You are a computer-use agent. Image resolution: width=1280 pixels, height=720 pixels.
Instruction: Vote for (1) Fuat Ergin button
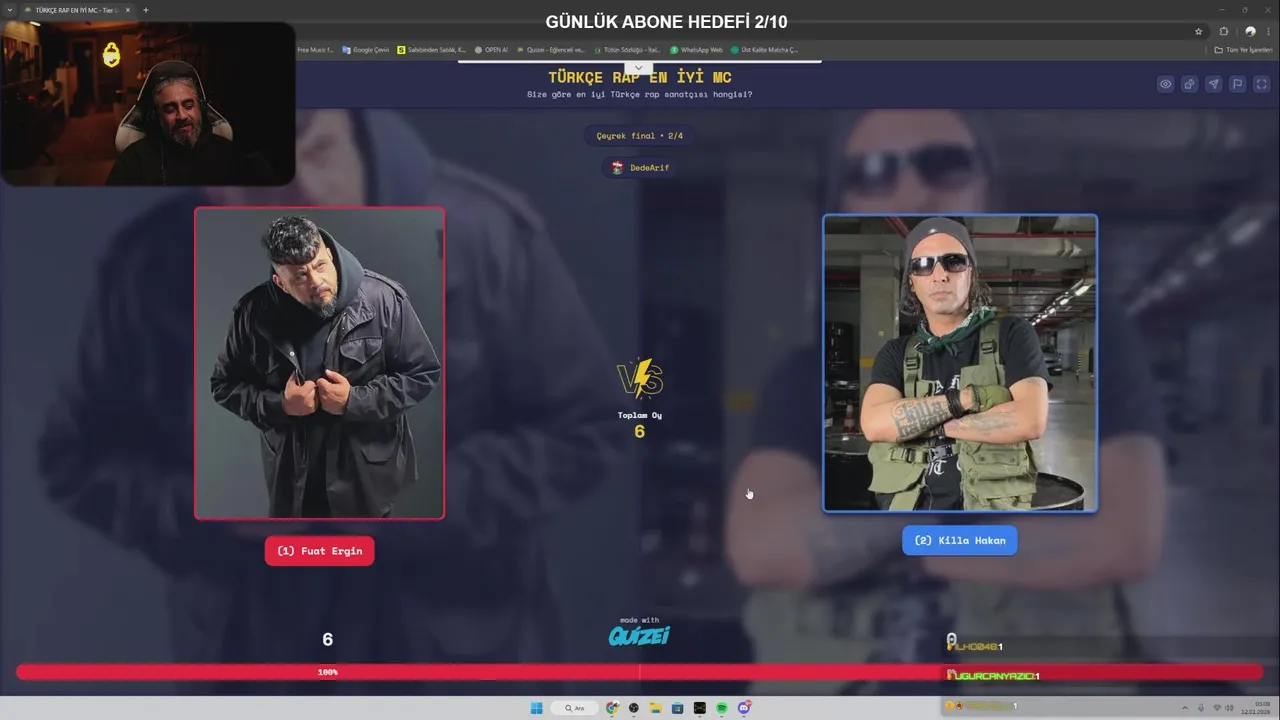tap(319, 551)
